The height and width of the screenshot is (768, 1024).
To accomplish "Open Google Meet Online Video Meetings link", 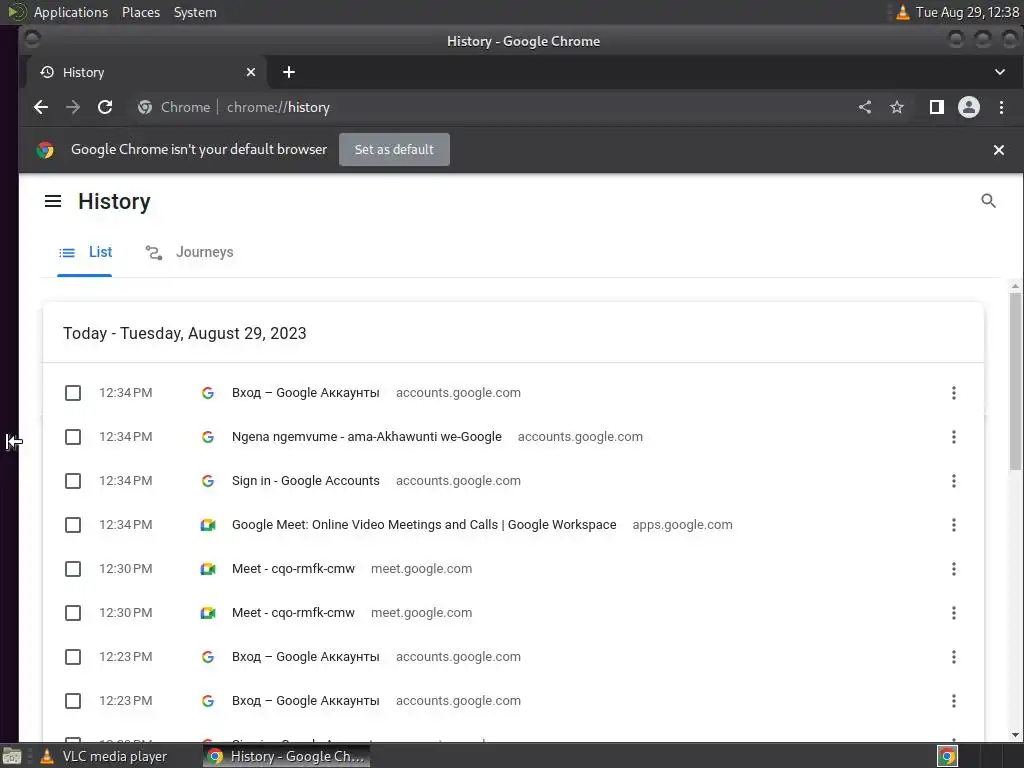I will [424, 525].
